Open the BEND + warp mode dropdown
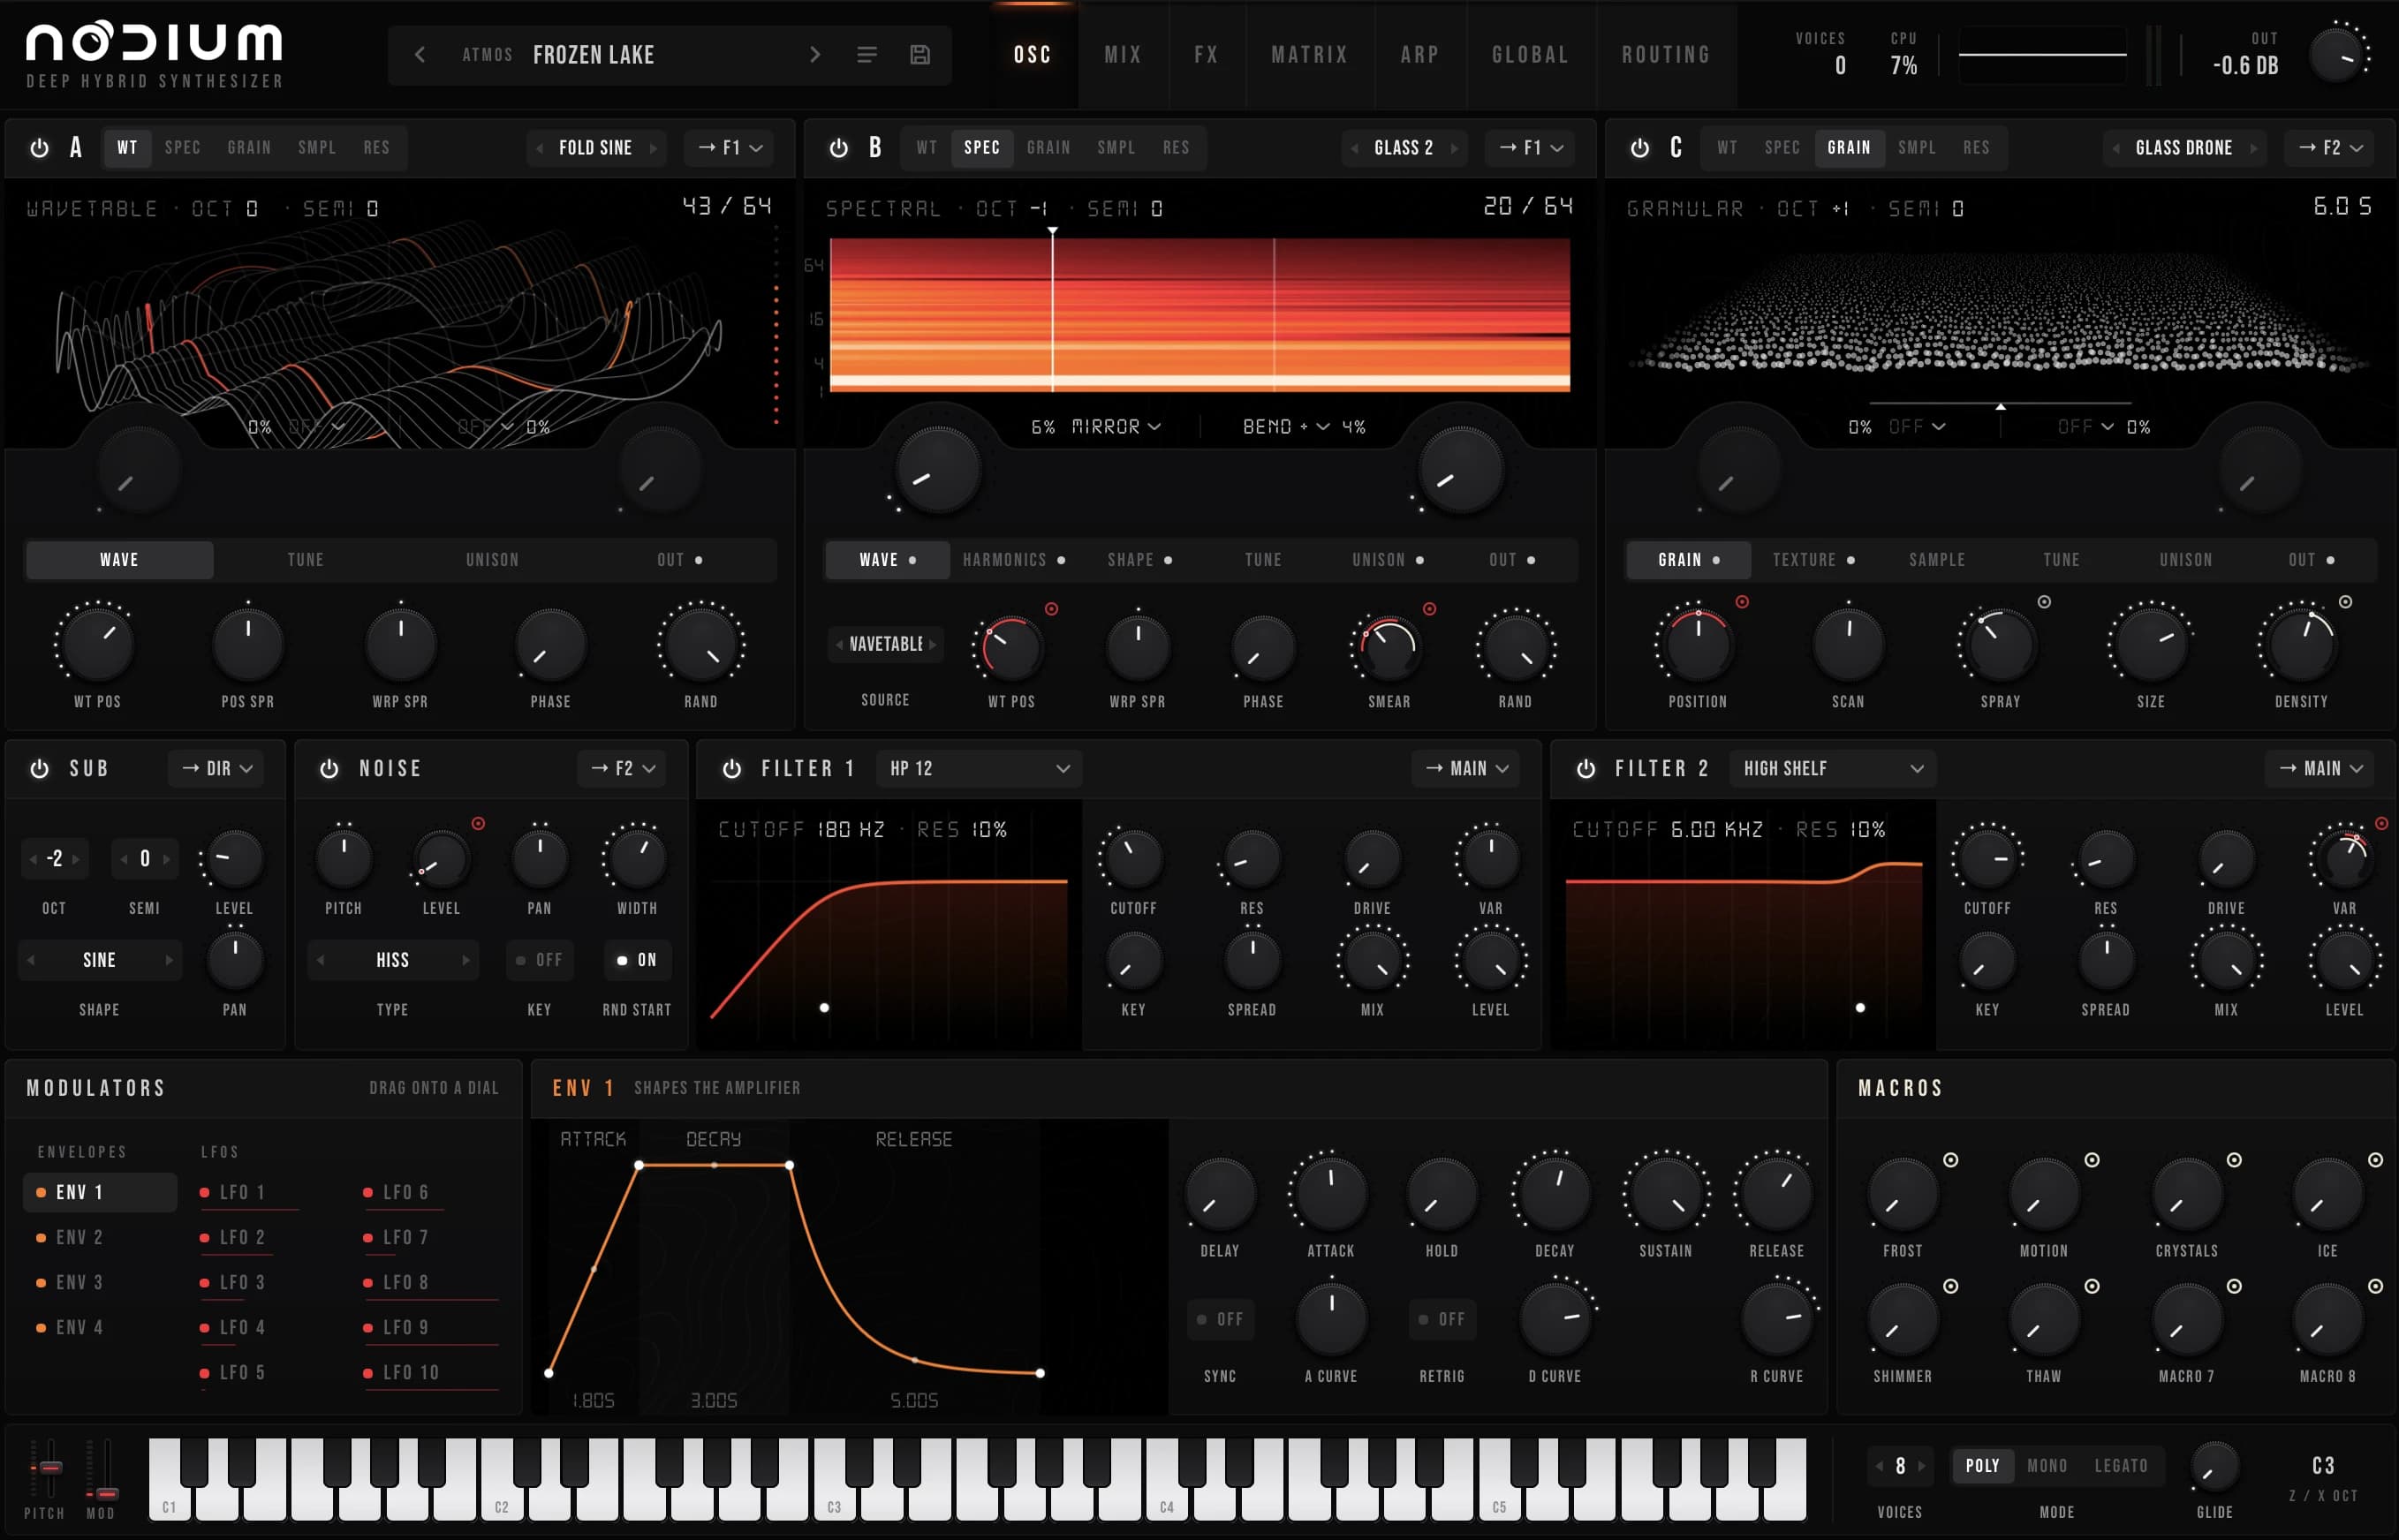Viewport: 2399px width, 1540px height. click(1286, 427)
